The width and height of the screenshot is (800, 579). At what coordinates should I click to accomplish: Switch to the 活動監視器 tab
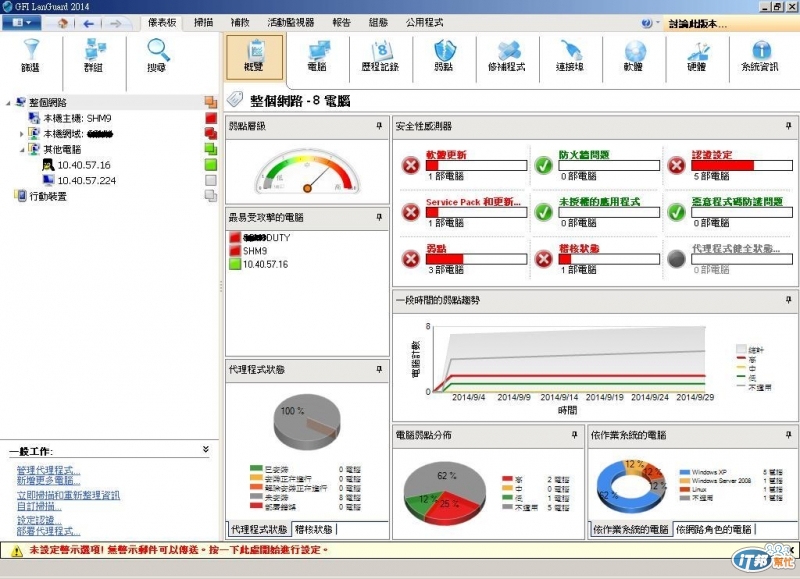(291, 22)
